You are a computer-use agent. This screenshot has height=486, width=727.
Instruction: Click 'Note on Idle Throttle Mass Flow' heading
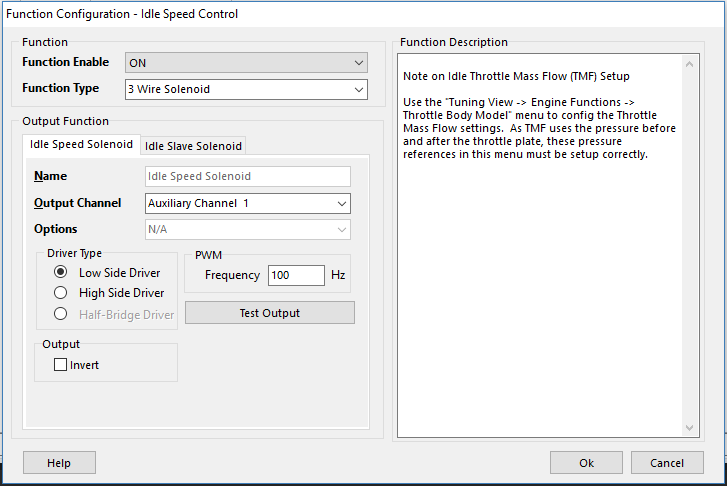[x=516, y=76]
